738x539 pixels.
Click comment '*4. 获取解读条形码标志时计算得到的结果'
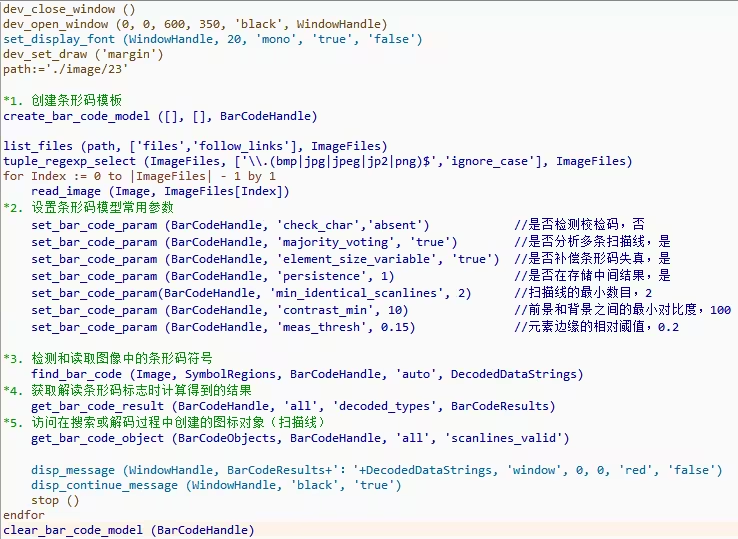tap(127, 390)
